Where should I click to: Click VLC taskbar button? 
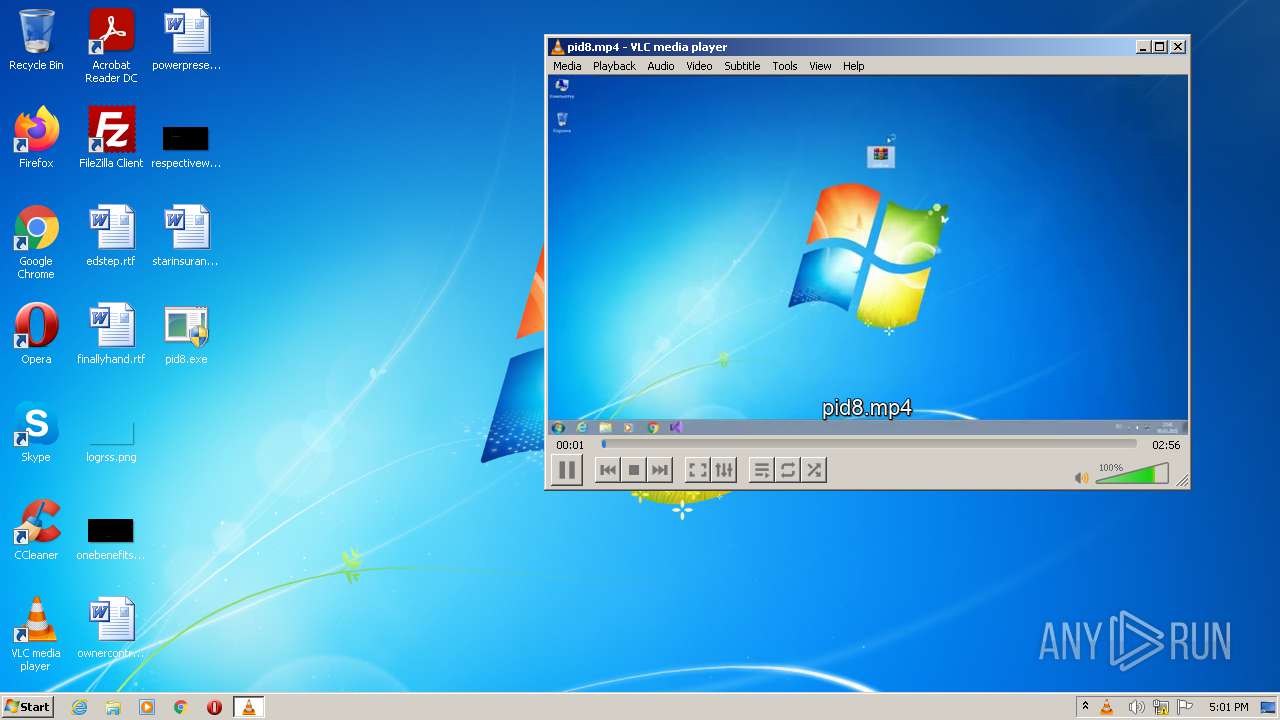(248, 707)
